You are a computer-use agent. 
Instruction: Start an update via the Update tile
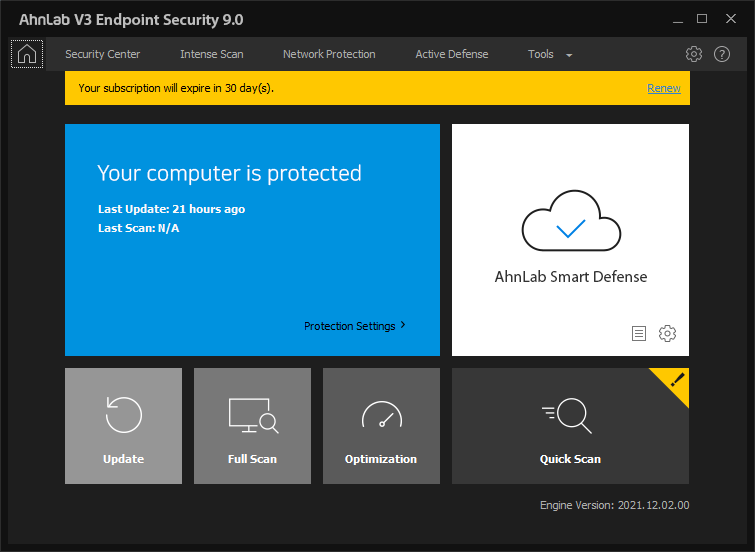tap(123, 426)
